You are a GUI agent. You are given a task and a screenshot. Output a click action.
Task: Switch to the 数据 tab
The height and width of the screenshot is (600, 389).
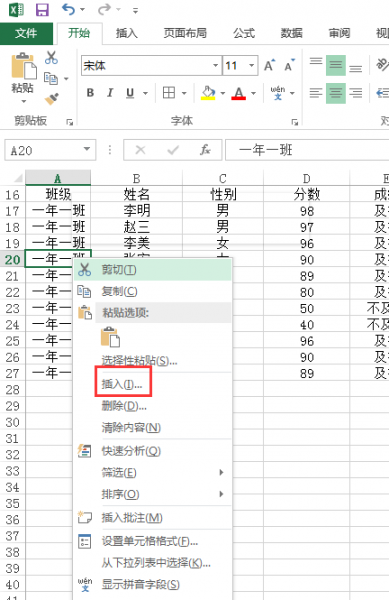(291, 34)
